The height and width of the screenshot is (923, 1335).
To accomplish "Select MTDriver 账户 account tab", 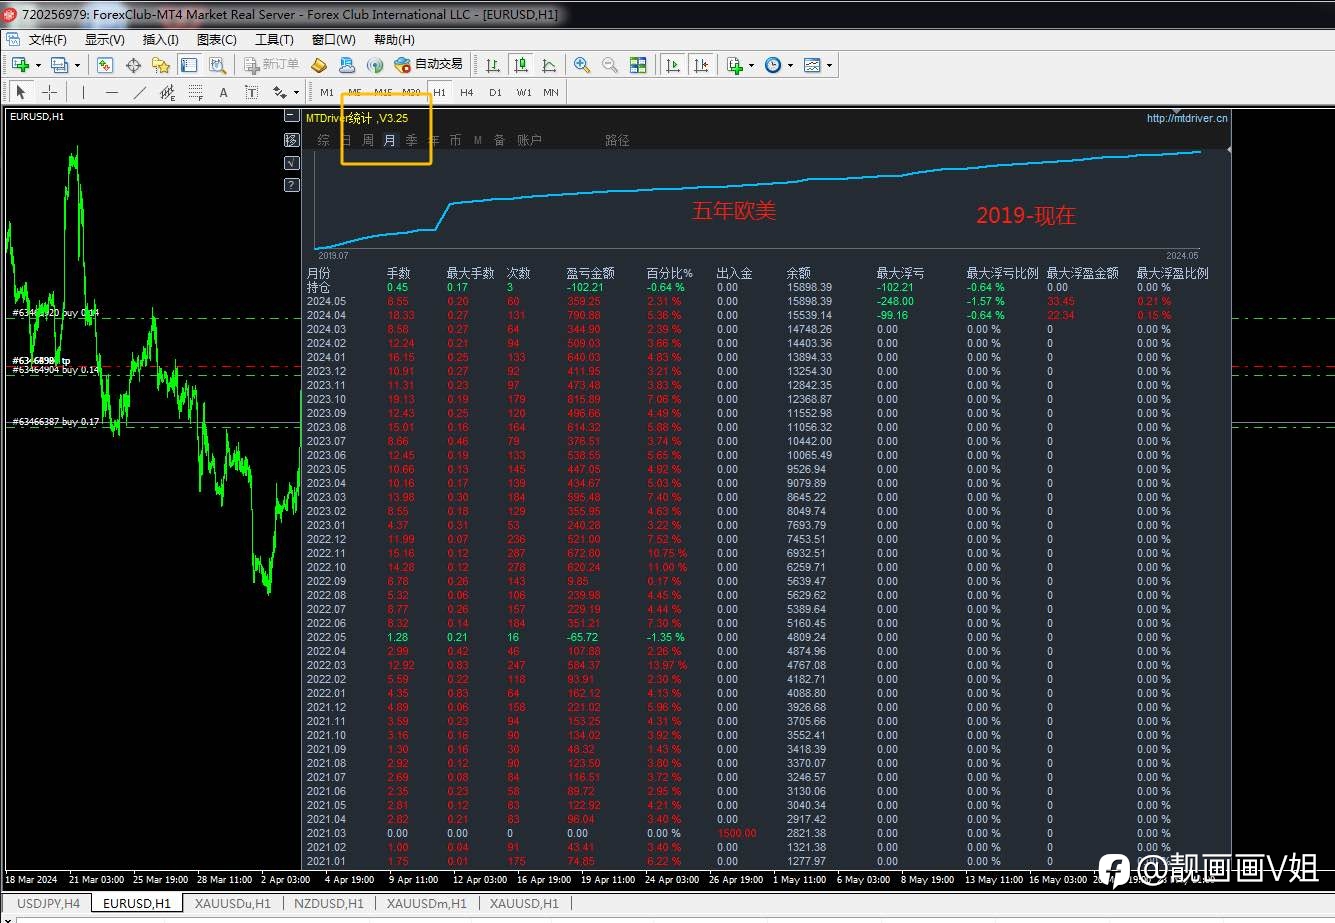I will pos(529,140).
